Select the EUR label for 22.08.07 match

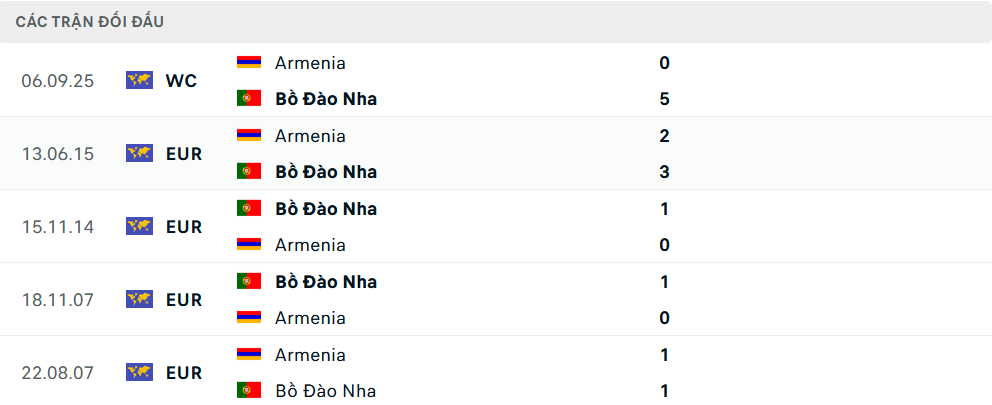(184, 372)
